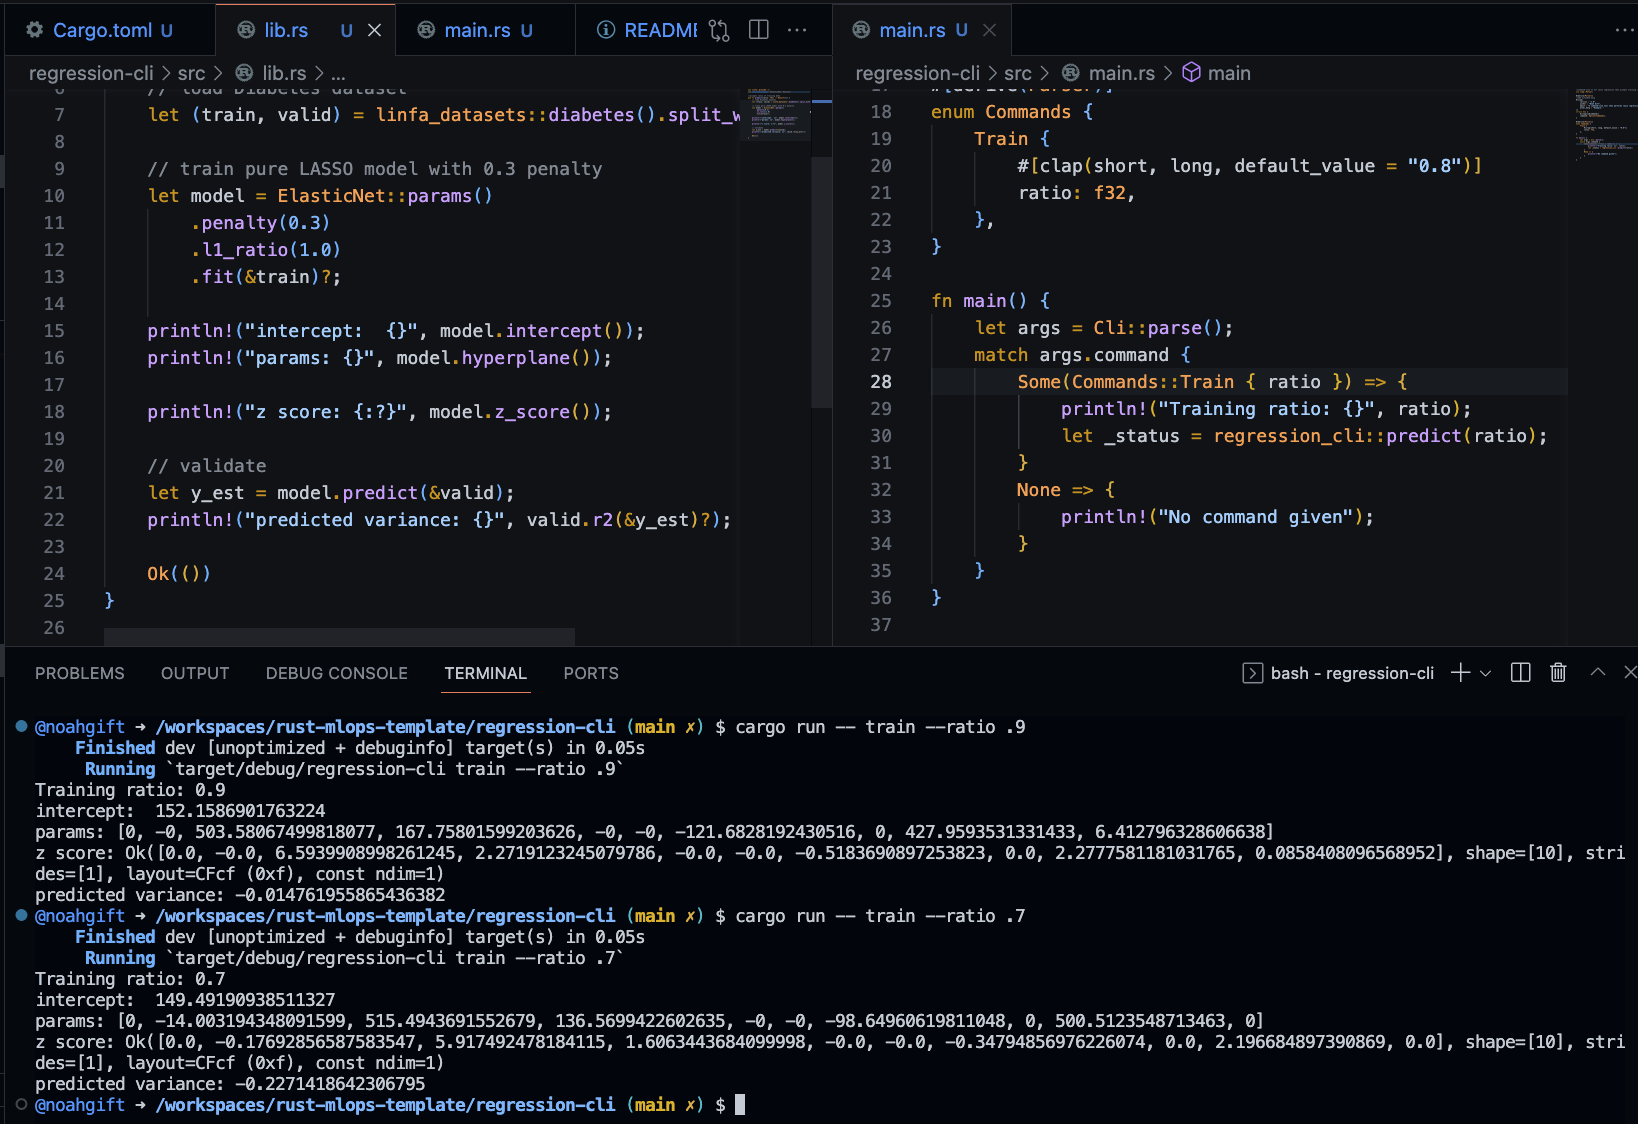Click first terminal command 'cargo run -- train --ratio .9'

(880, 727)
